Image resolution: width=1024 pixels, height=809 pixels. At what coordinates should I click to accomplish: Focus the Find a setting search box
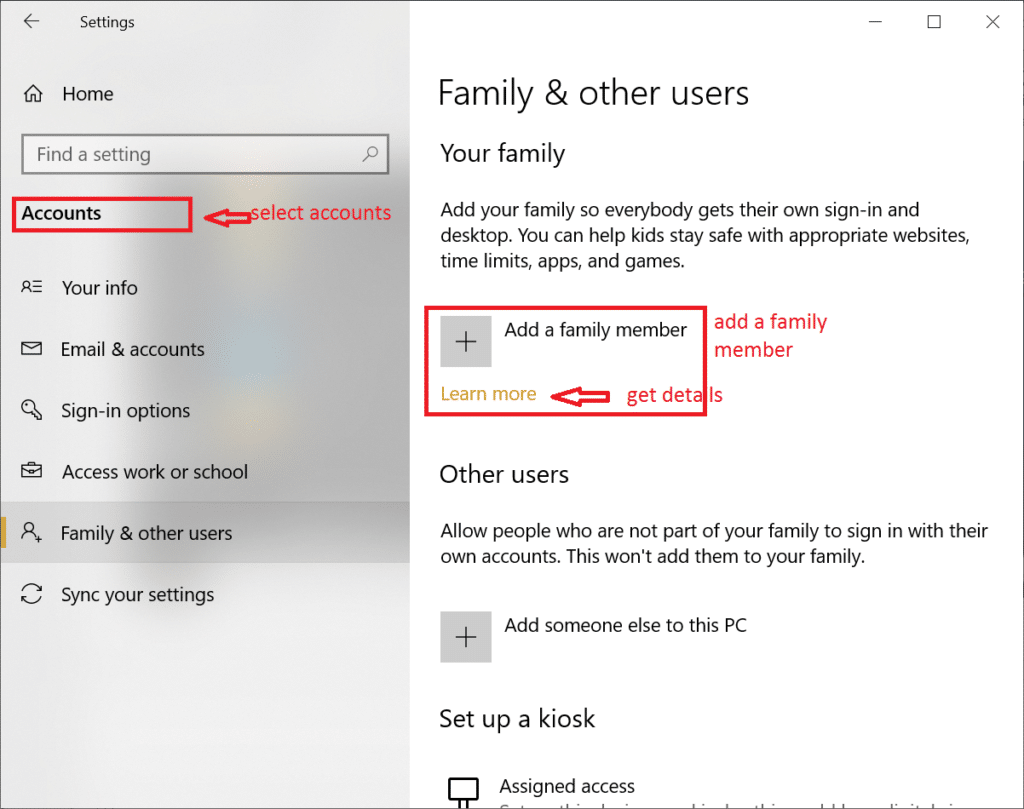(x=190, y=154)
